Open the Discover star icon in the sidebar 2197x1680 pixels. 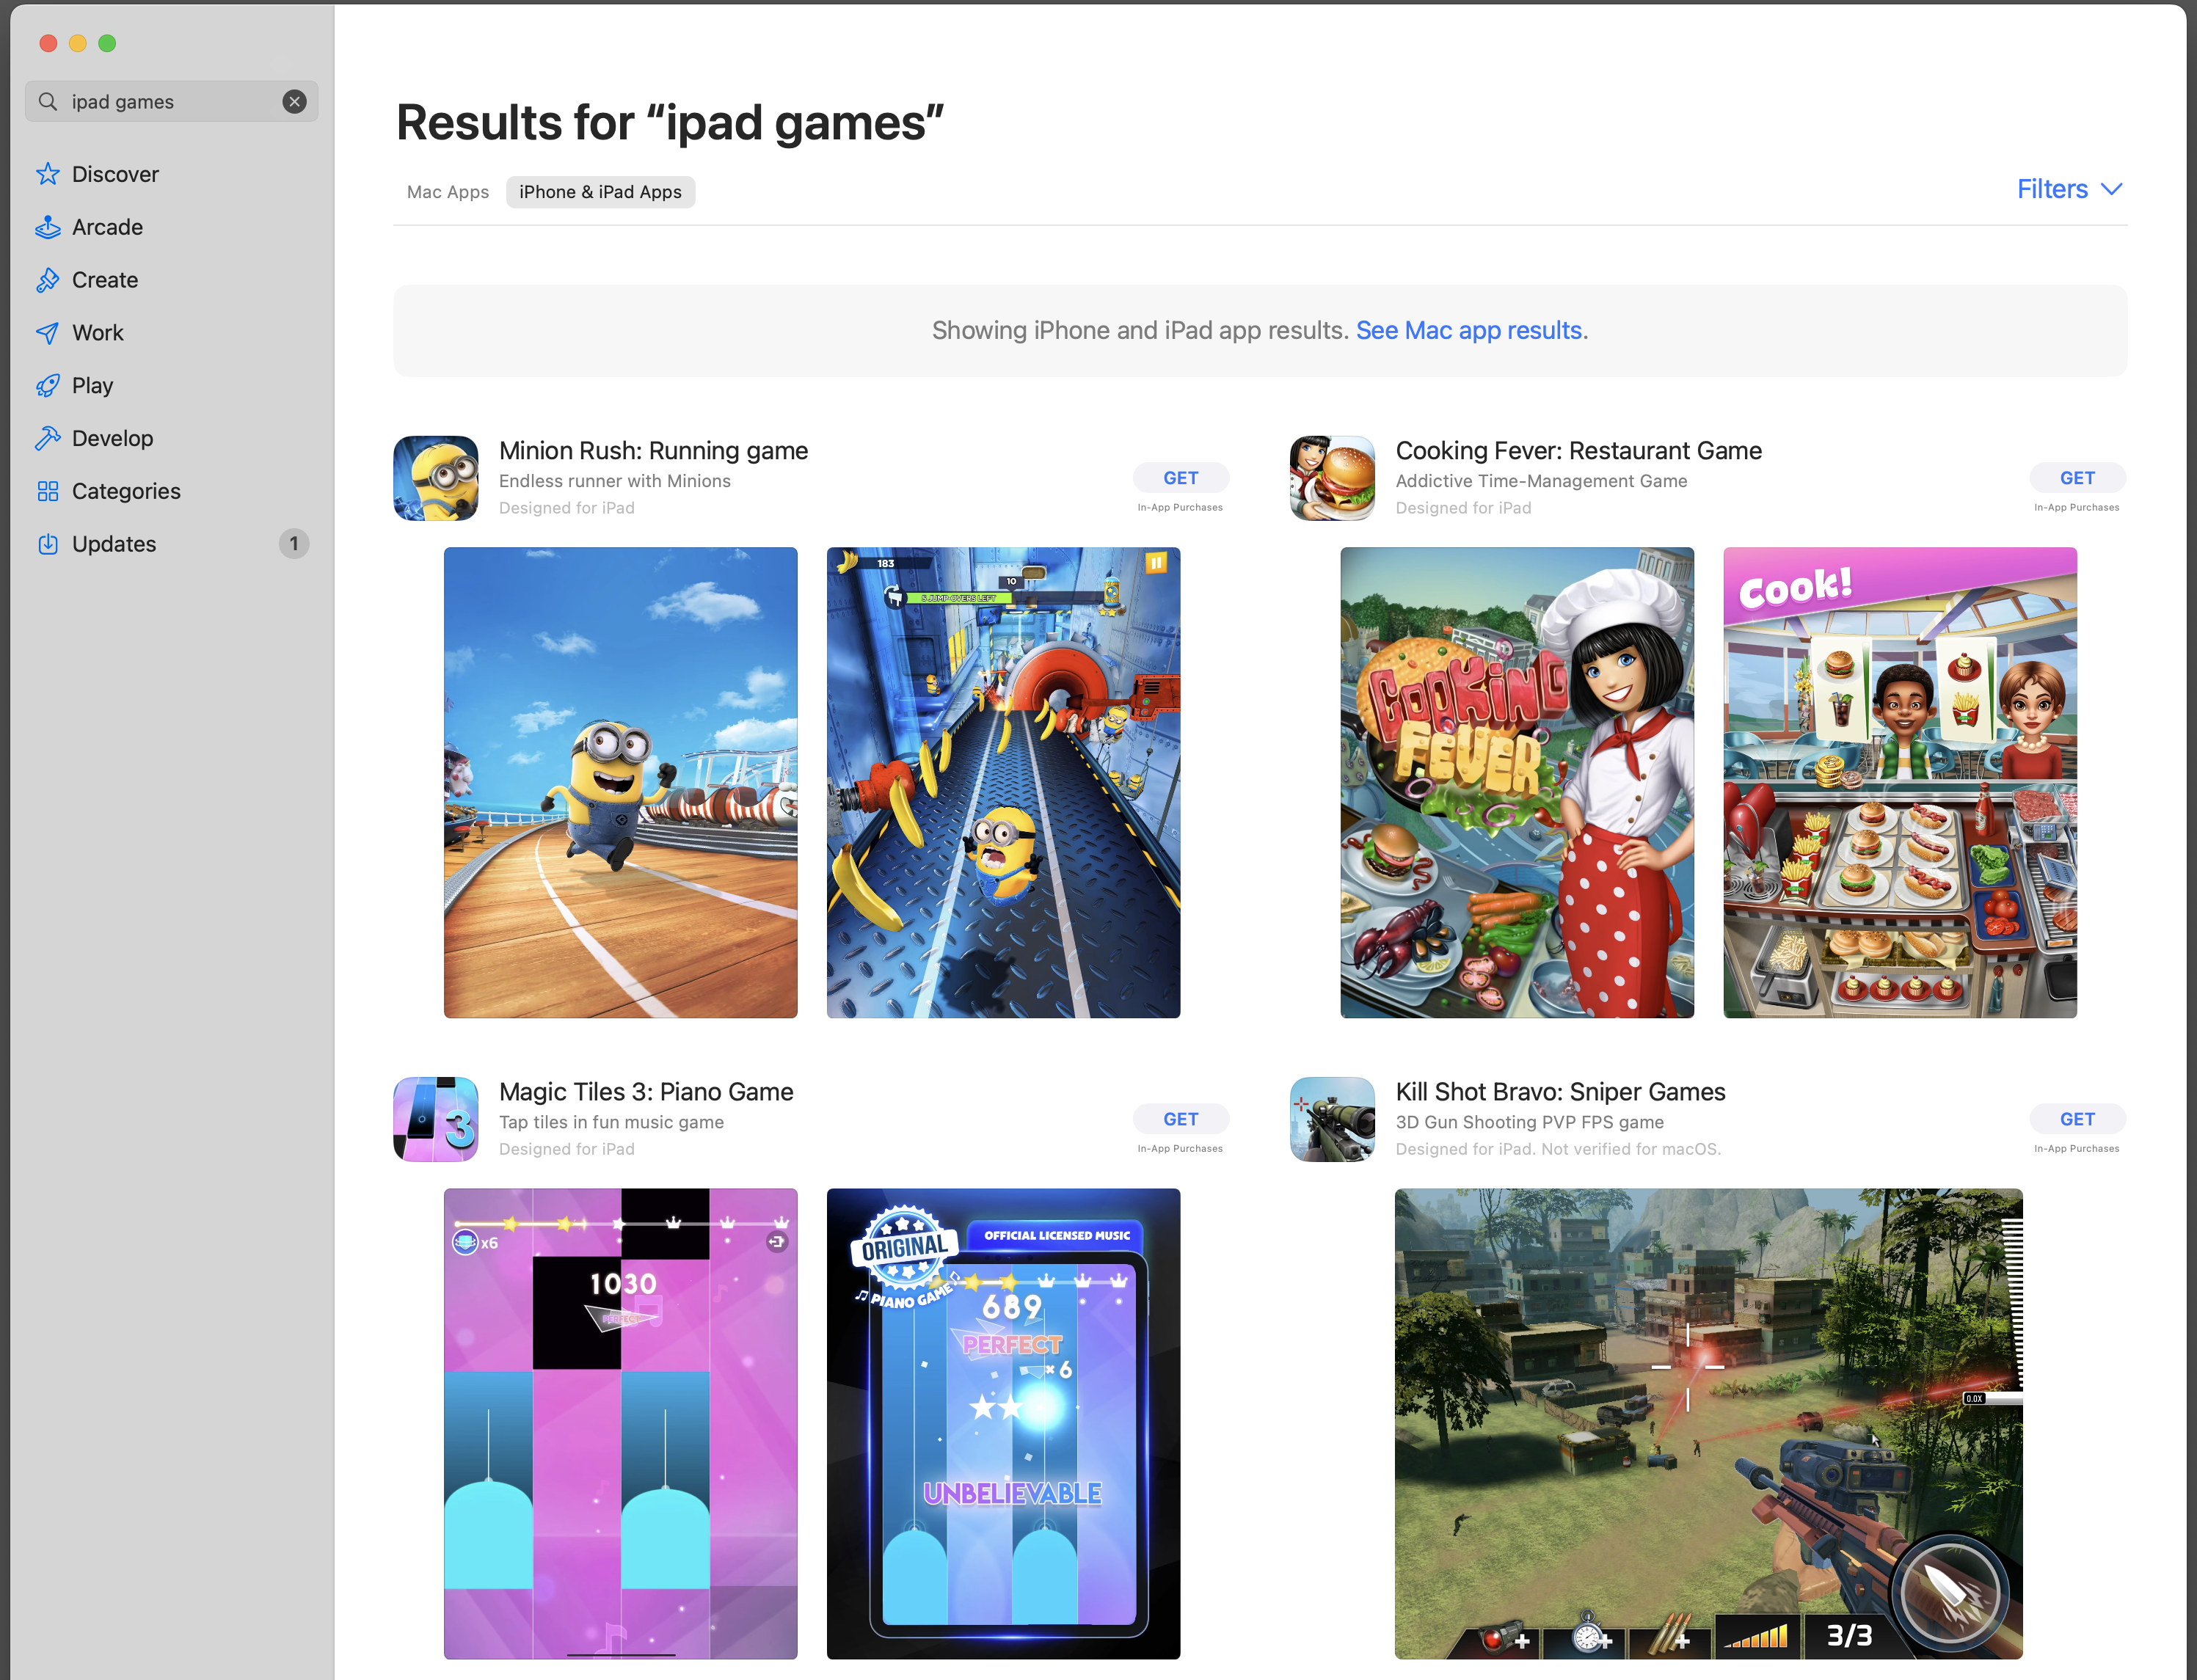click(47, 174)
